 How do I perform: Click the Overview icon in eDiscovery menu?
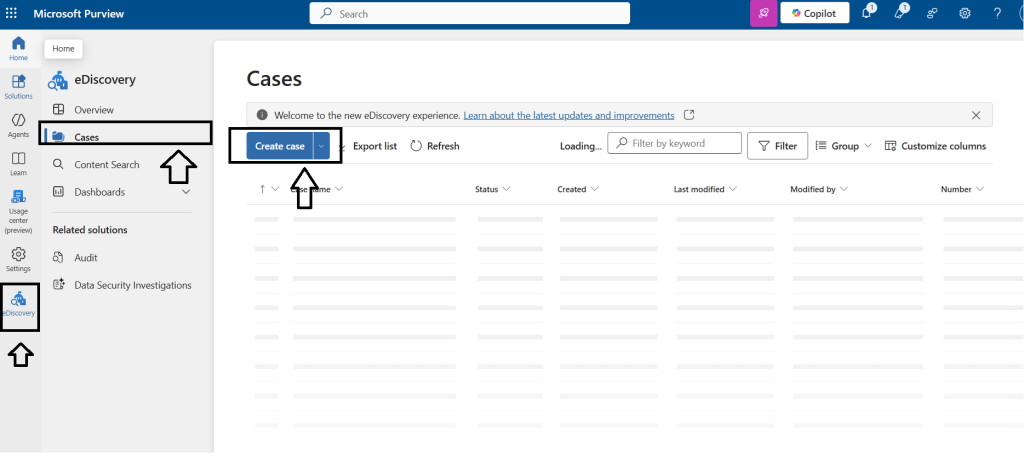point(59,110)
